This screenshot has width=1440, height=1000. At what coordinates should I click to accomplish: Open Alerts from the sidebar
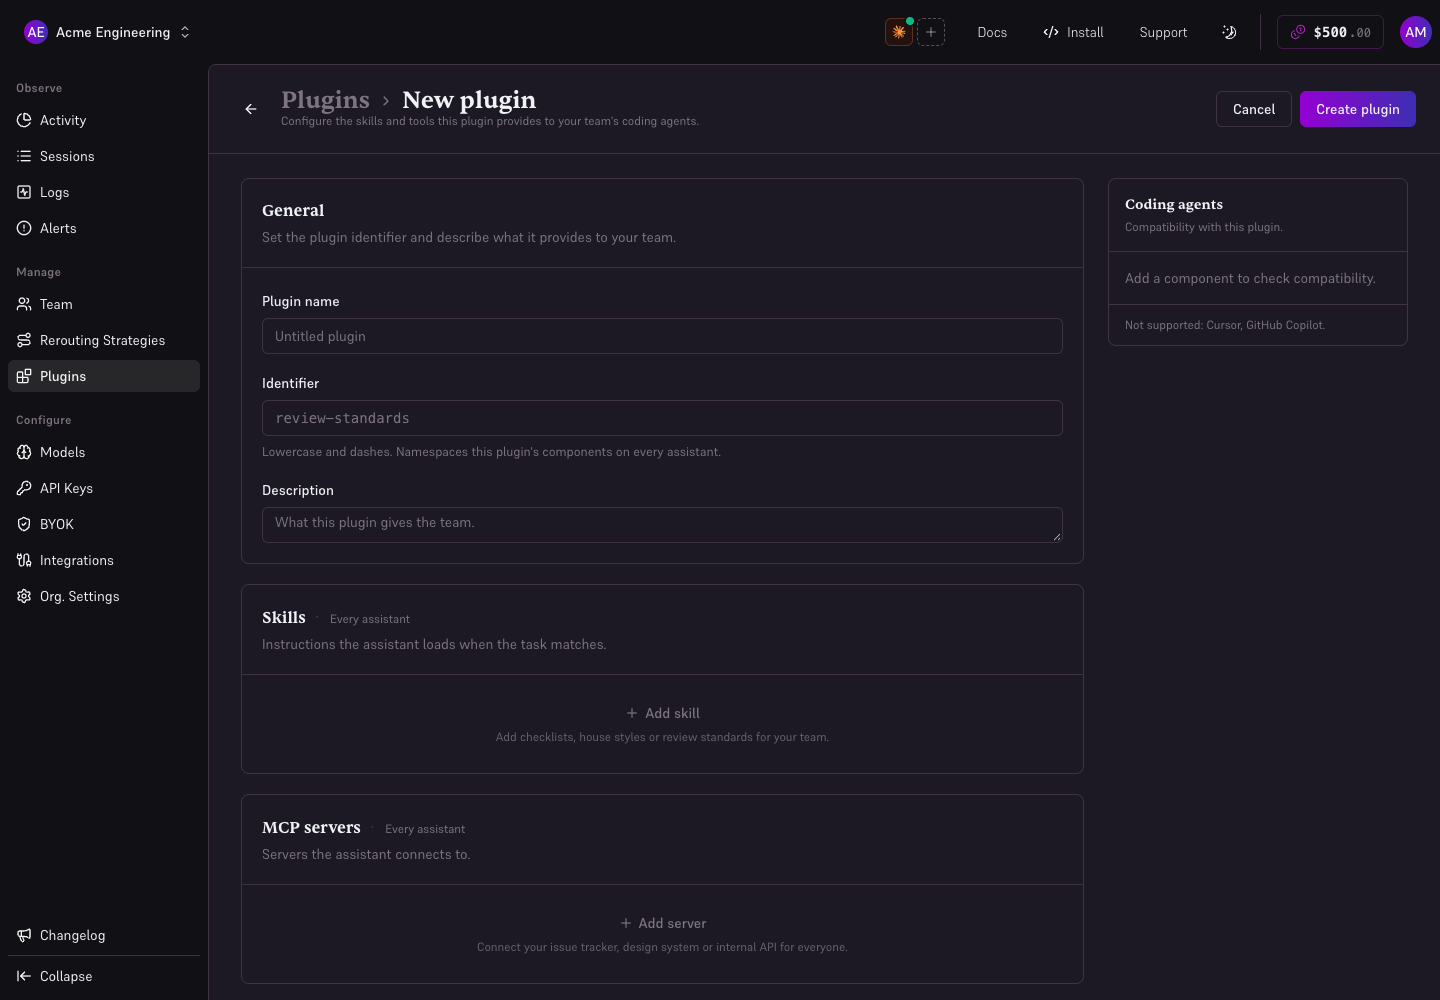point(104,228)
